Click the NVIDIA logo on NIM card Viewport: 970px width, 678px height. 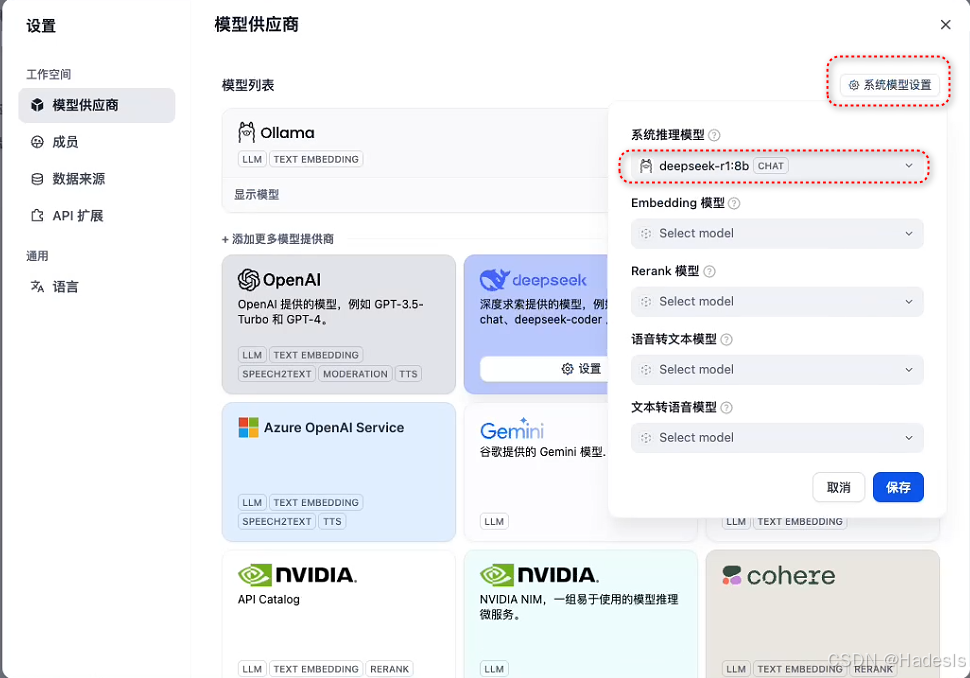[x=539, y=575]
